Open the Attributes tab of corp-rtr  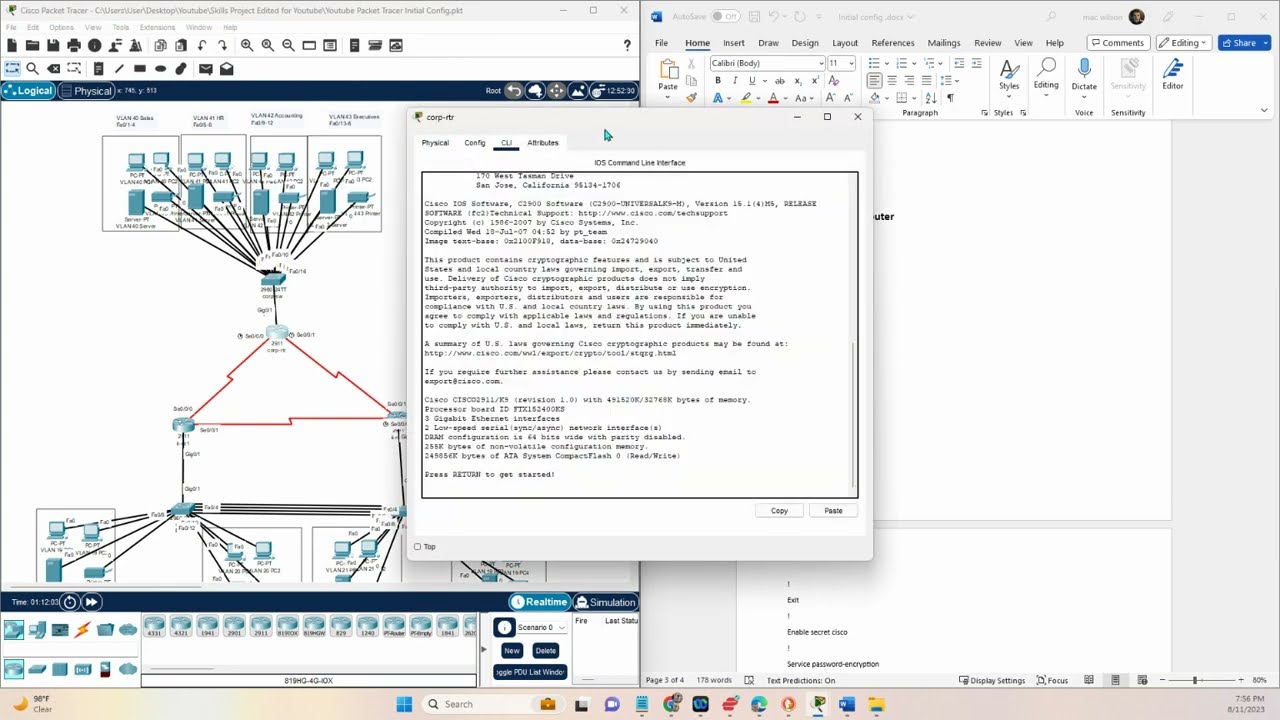coord(543,143)
